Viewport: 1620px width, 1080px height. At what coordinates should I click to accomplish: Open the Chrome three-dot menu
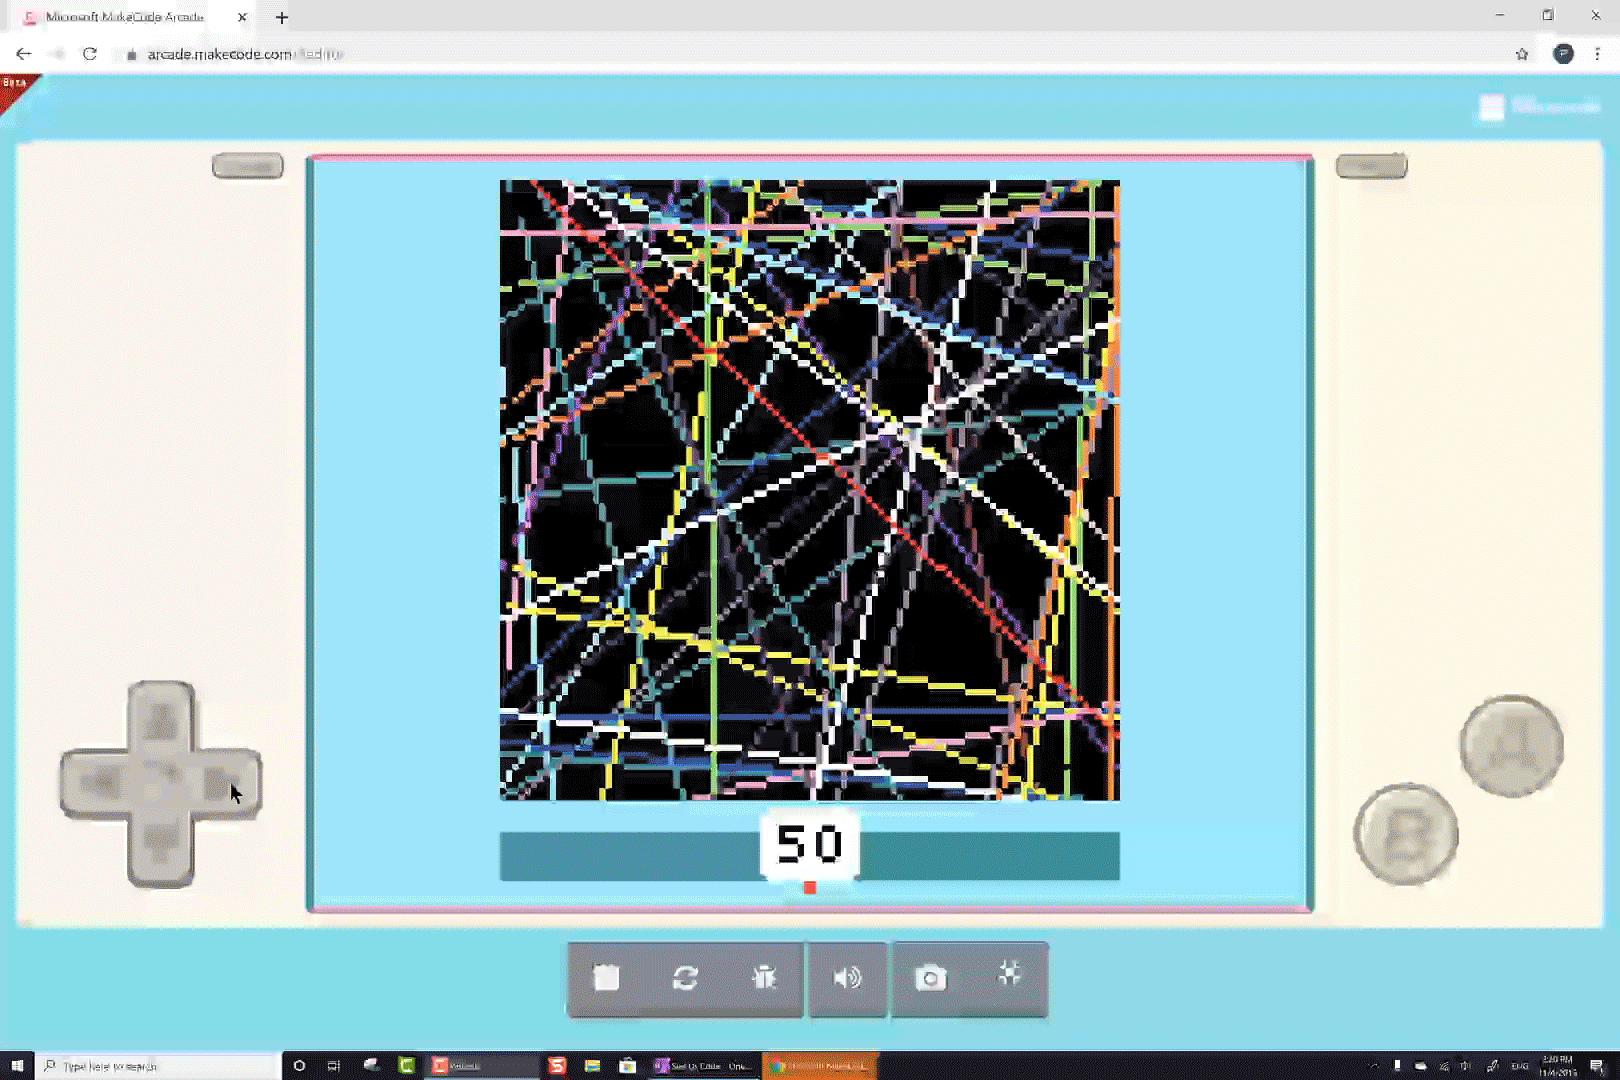tap(1597, 54)
